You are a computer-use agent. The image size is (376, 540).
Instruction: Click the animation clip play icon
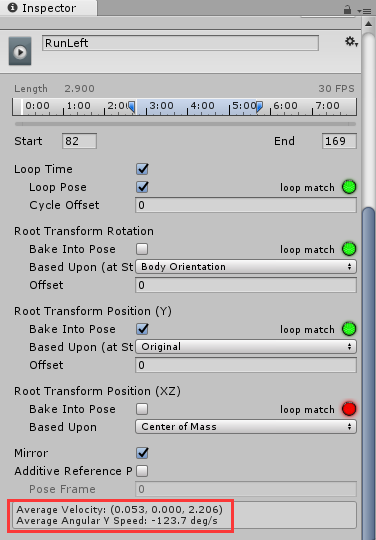(20, 51)
